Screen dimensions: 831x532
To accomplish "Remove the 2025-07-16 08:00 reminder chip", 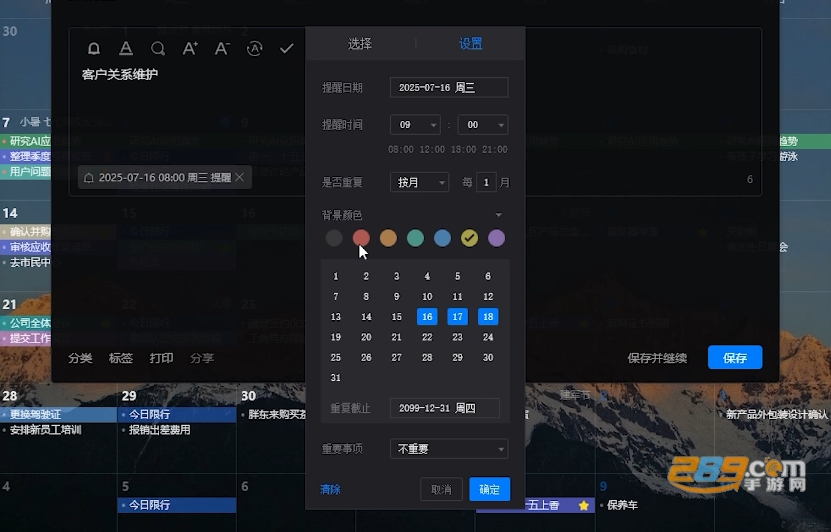I will (x=240, y=177).
